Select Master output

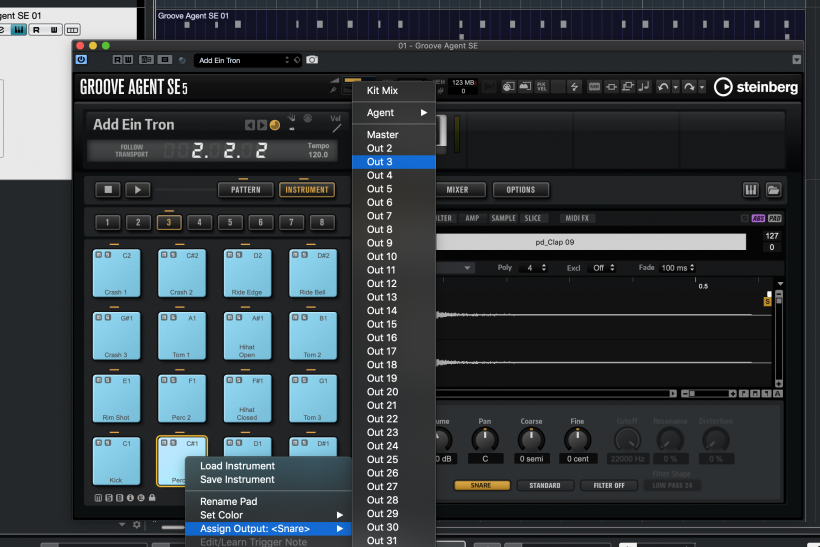coord(394,134)
